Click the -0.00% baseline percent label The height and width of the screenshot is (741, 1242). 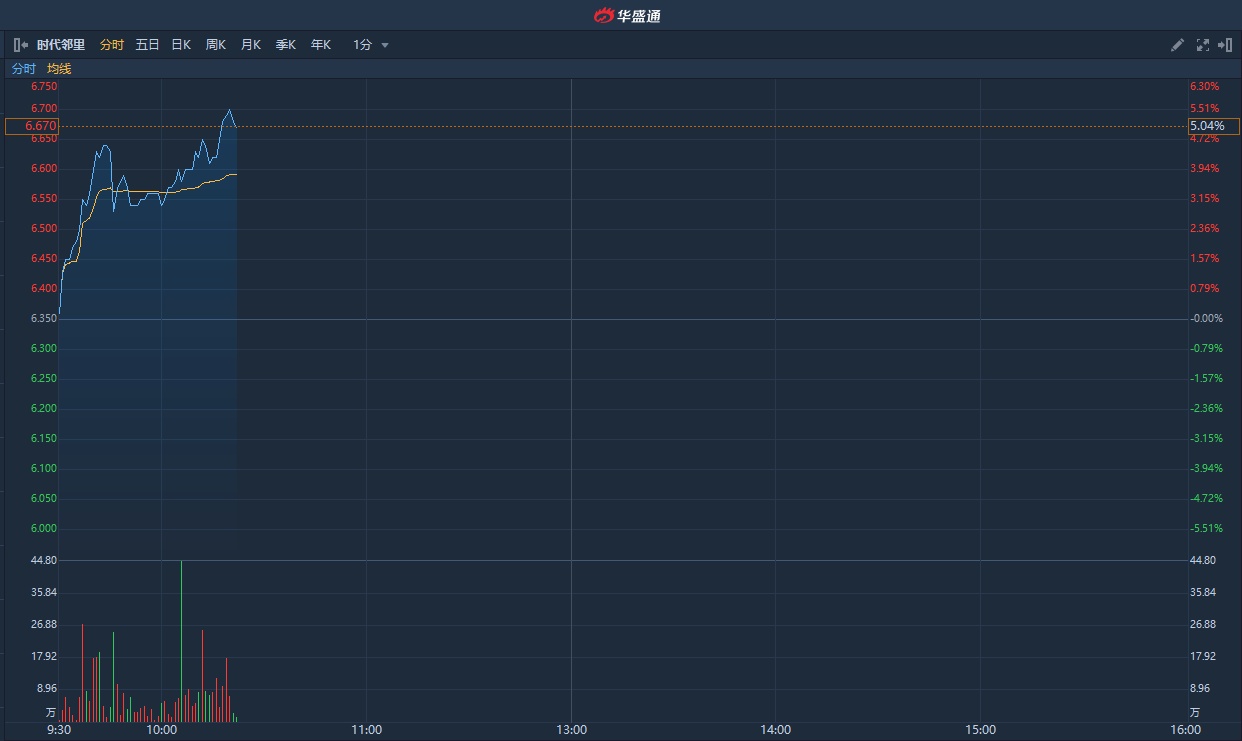(1205, 318)
